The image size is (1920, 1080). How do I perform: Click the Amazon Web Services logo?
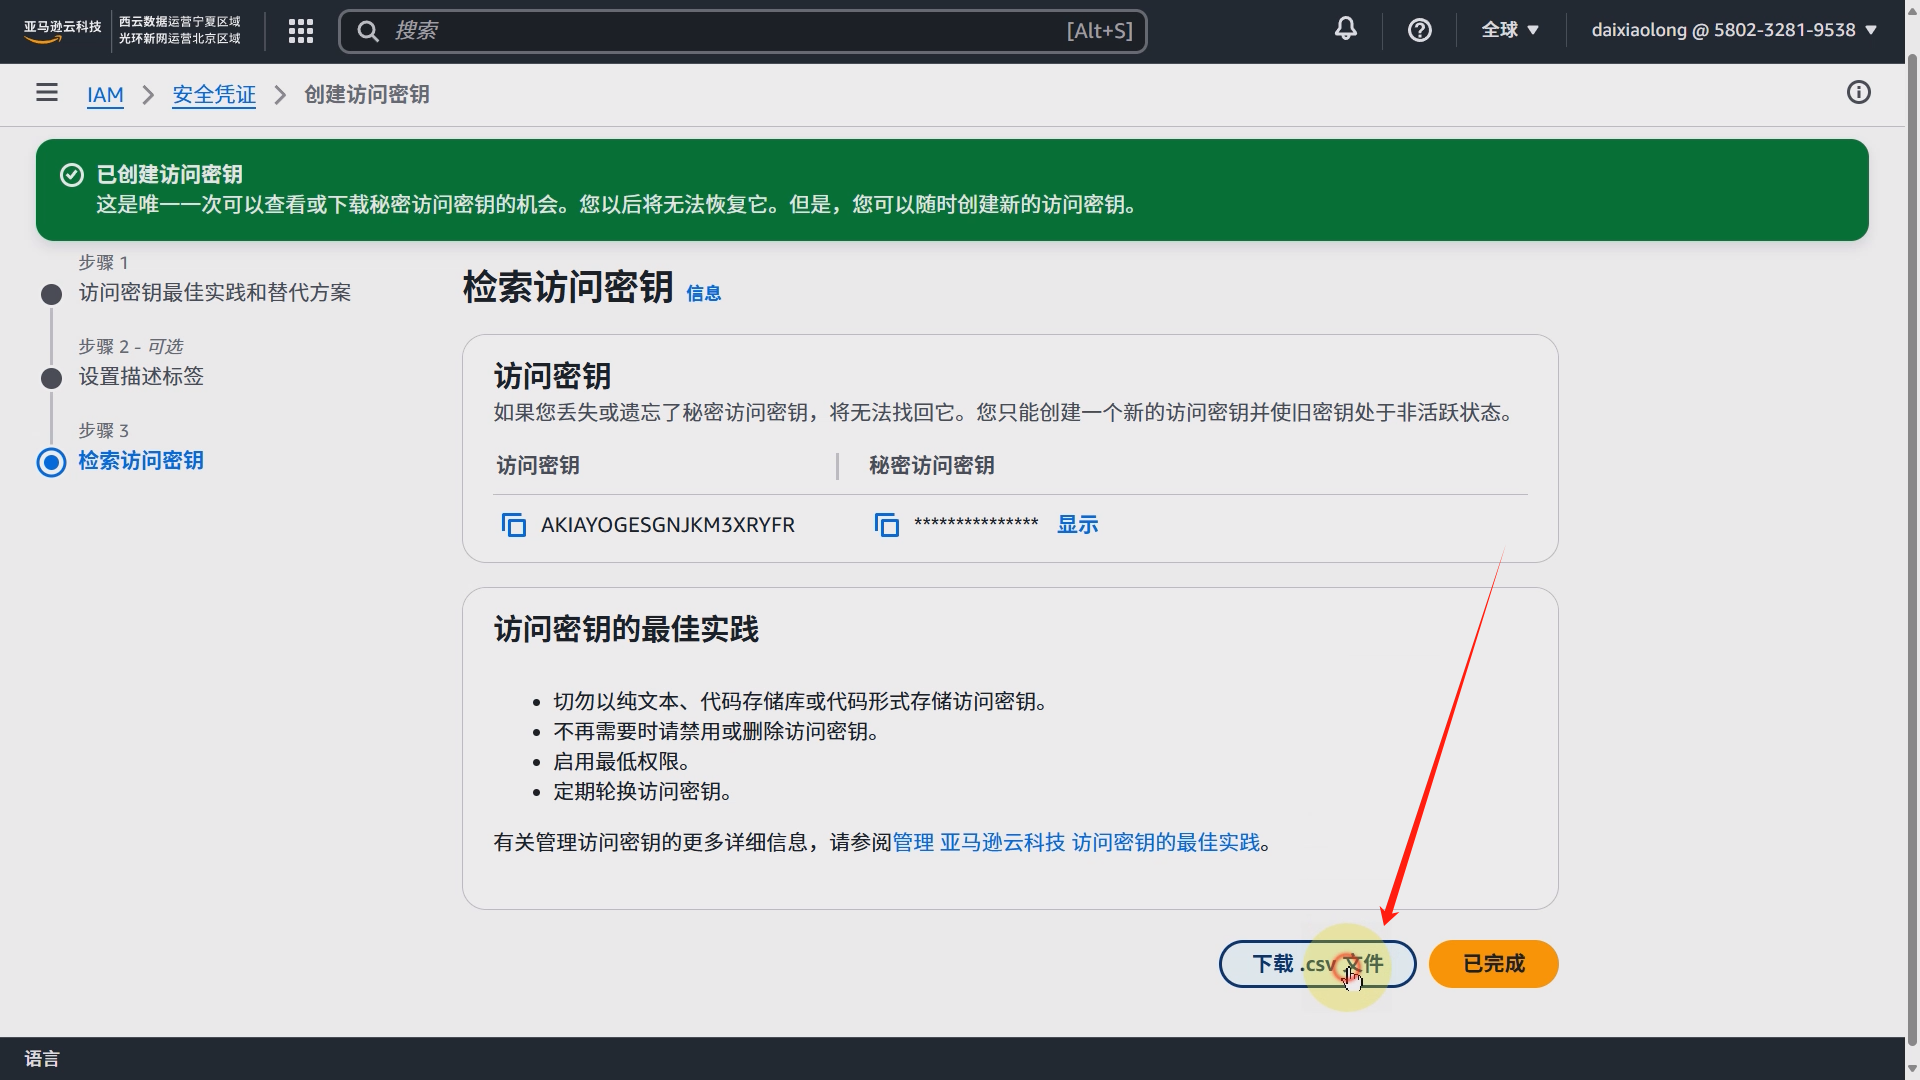coord(62,31)
